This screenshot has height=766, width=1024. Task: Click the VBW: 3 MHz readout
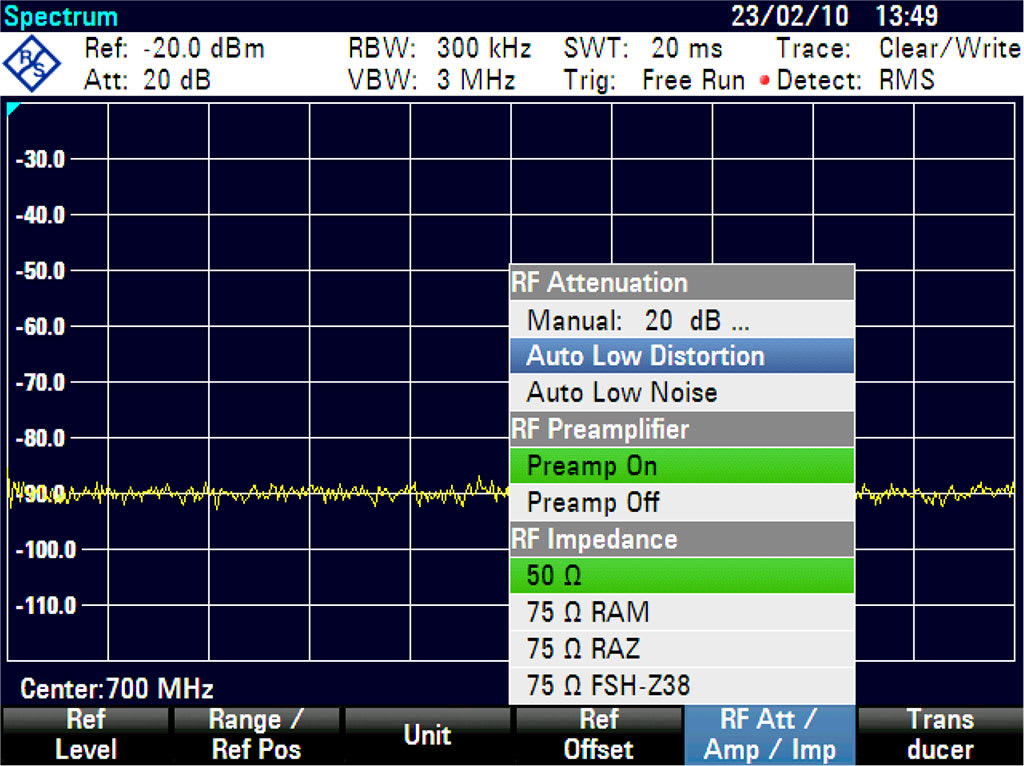tap(431, 80)
